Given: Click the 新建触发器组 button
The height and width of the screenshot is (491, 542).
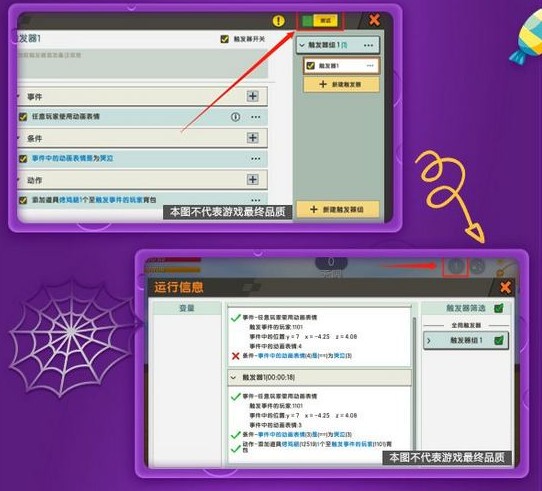Looking at the screenshot, I should tap(338, 210).
